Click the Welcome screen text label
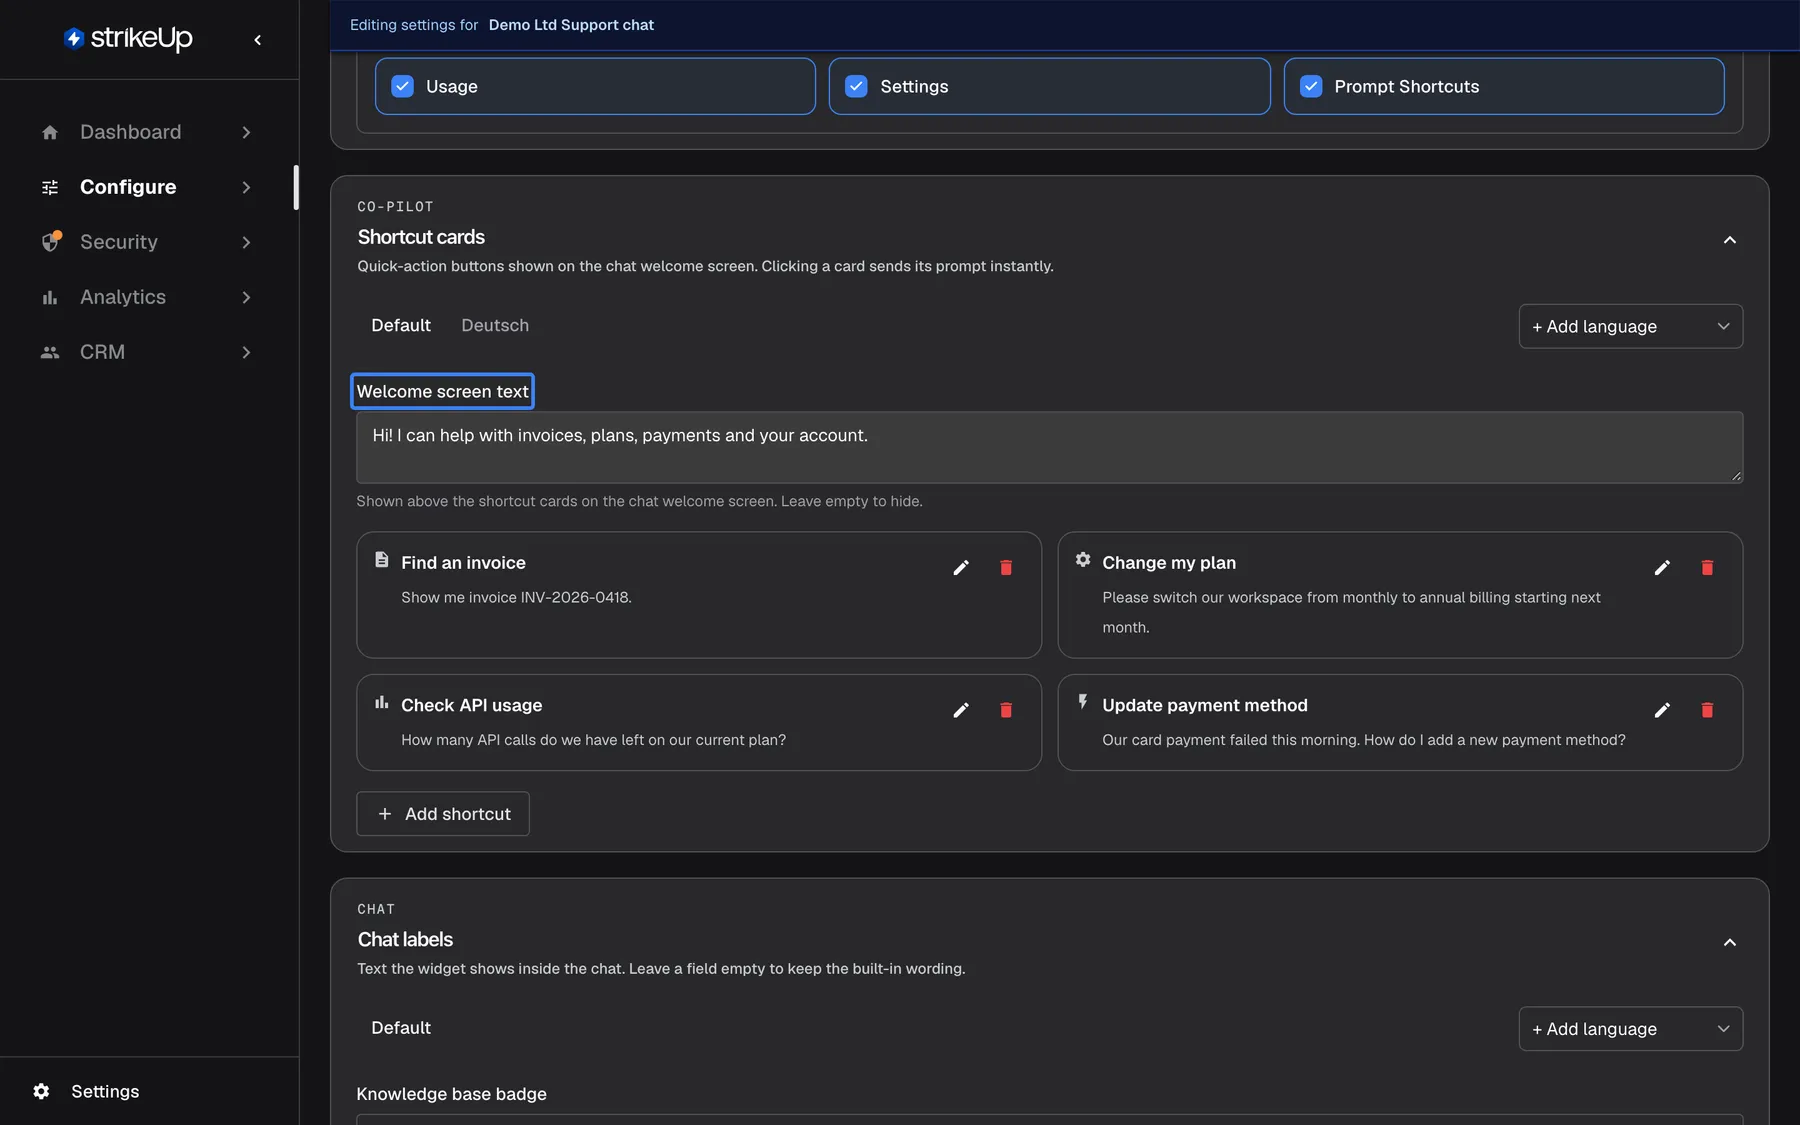This screenshot has width=1800, height=1125. pos(442,392)
